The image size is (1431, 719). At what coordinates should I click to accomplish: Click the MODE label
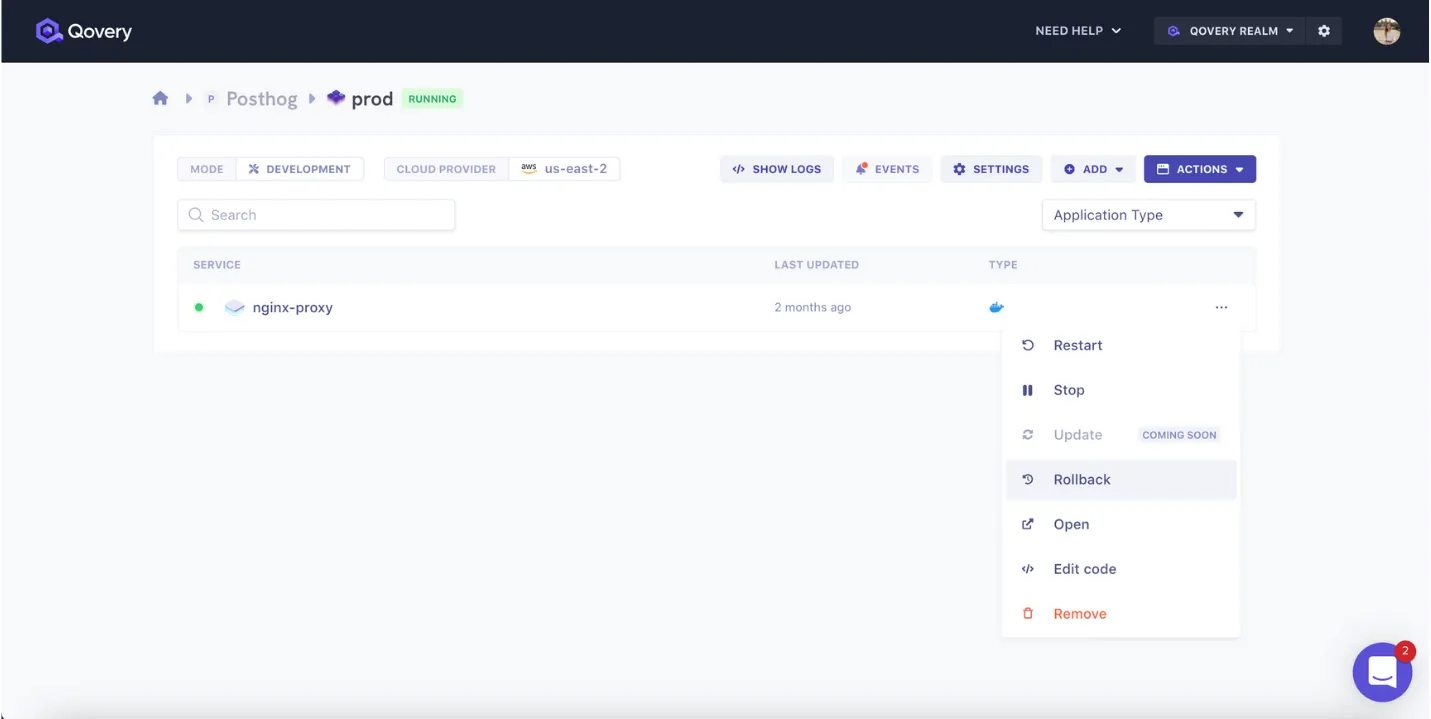pos(207,169)
